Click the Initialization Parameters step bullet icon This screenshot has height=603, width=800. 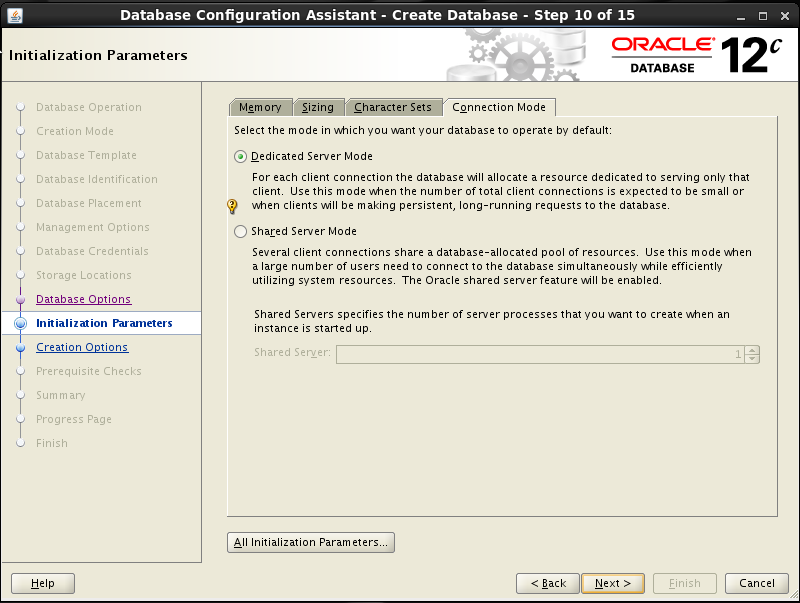(x=20, y=323)
